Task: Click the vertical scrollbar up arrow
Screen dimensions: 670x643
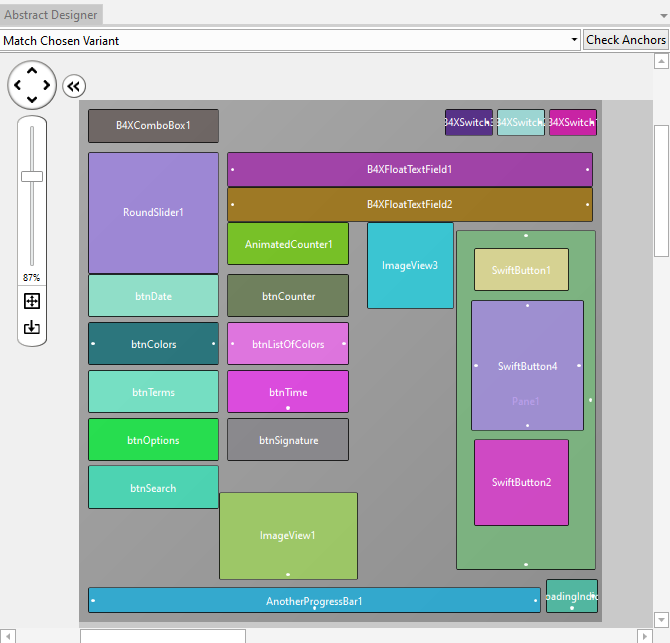Action: pos(661,61)
